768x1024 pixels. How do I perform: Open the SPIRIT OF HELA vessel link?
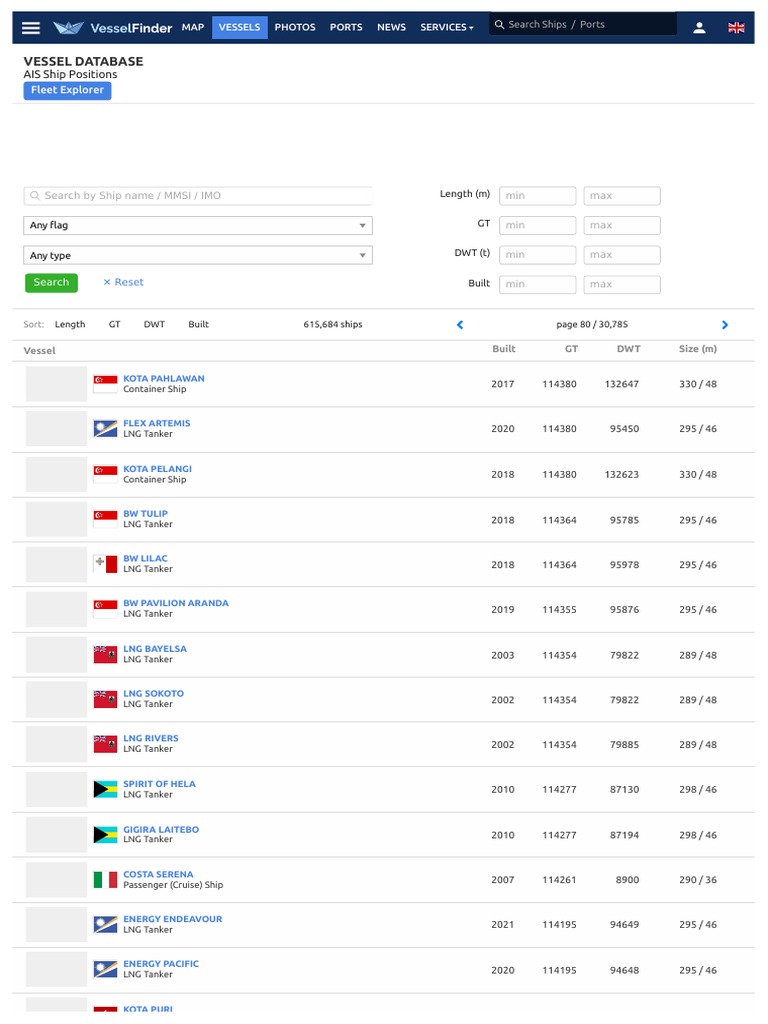tap(159, 784)
